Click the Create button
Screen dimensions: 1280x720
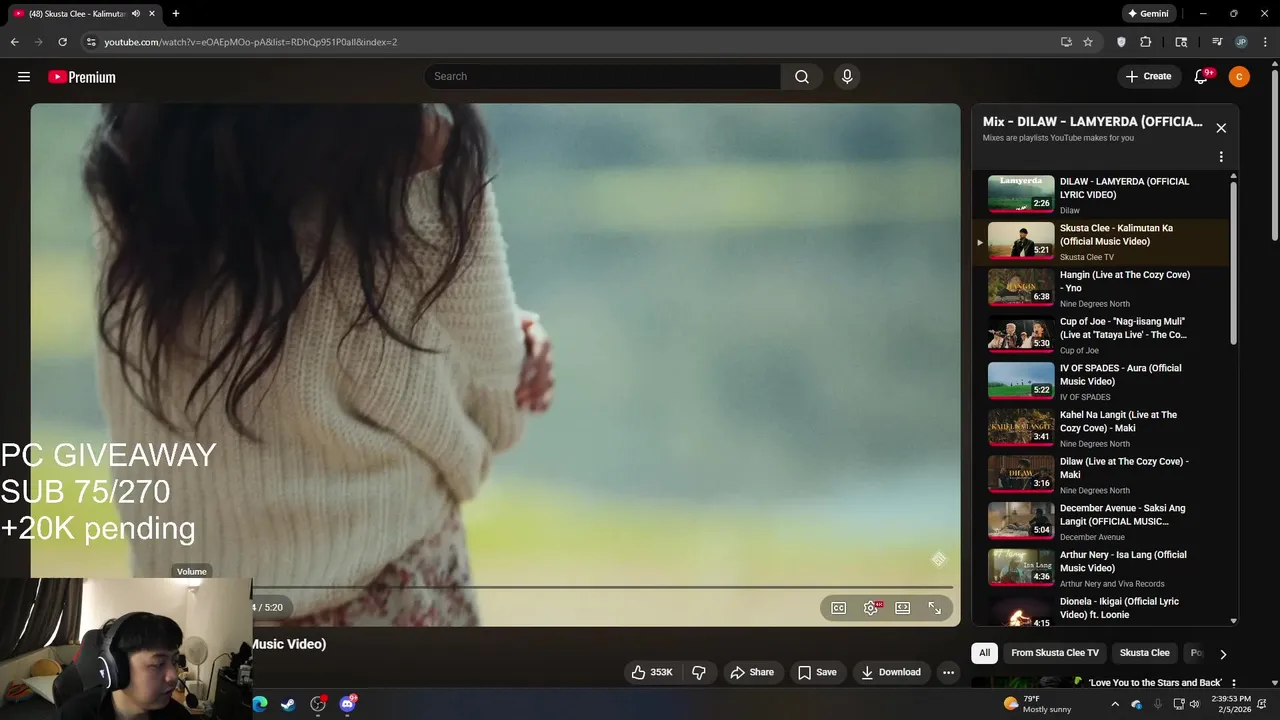(1148, 77)
